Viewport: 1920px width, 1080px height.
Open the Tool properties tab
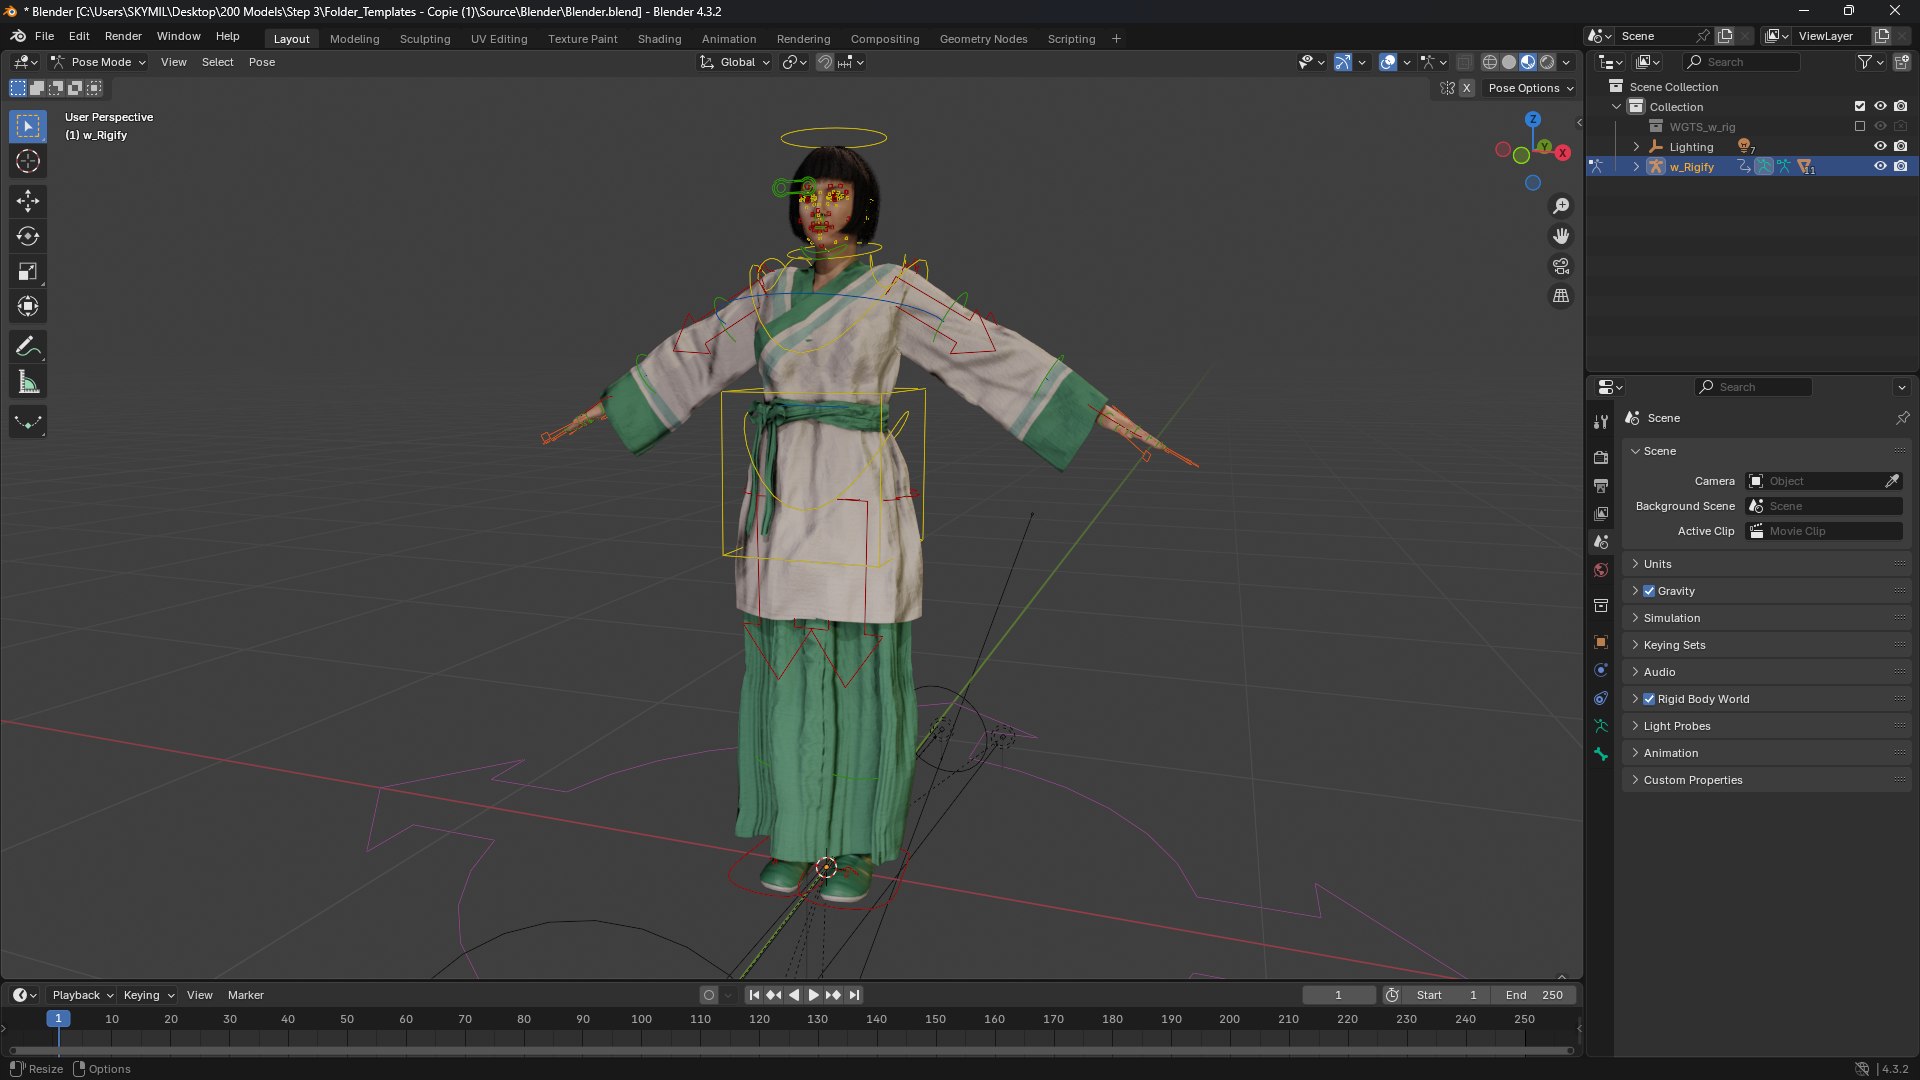point(1601,422)
